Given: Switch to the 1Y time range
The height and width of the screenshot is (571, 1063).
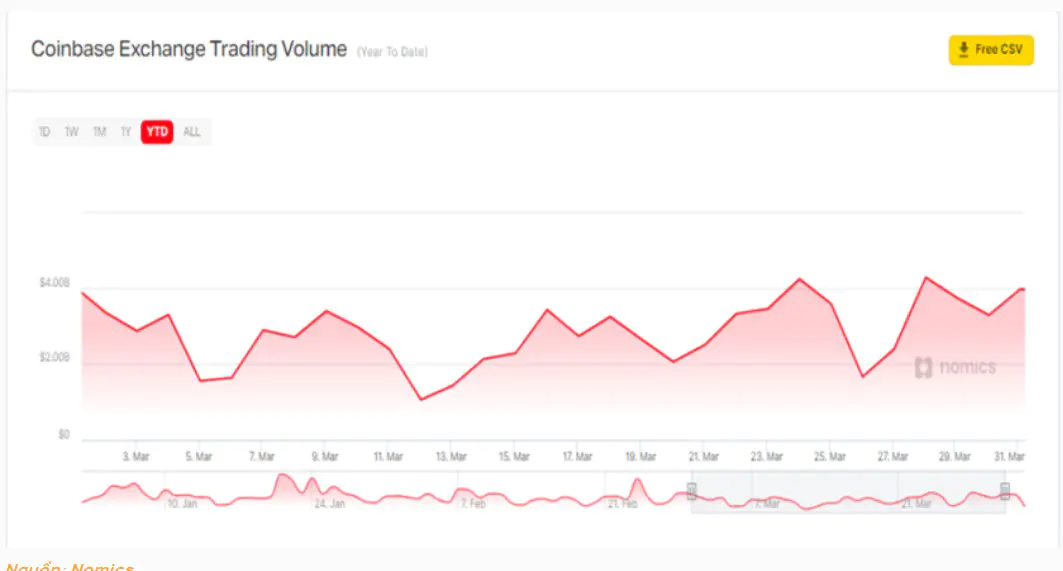Looking at the screenshot, I should click(x=126, y=132).
